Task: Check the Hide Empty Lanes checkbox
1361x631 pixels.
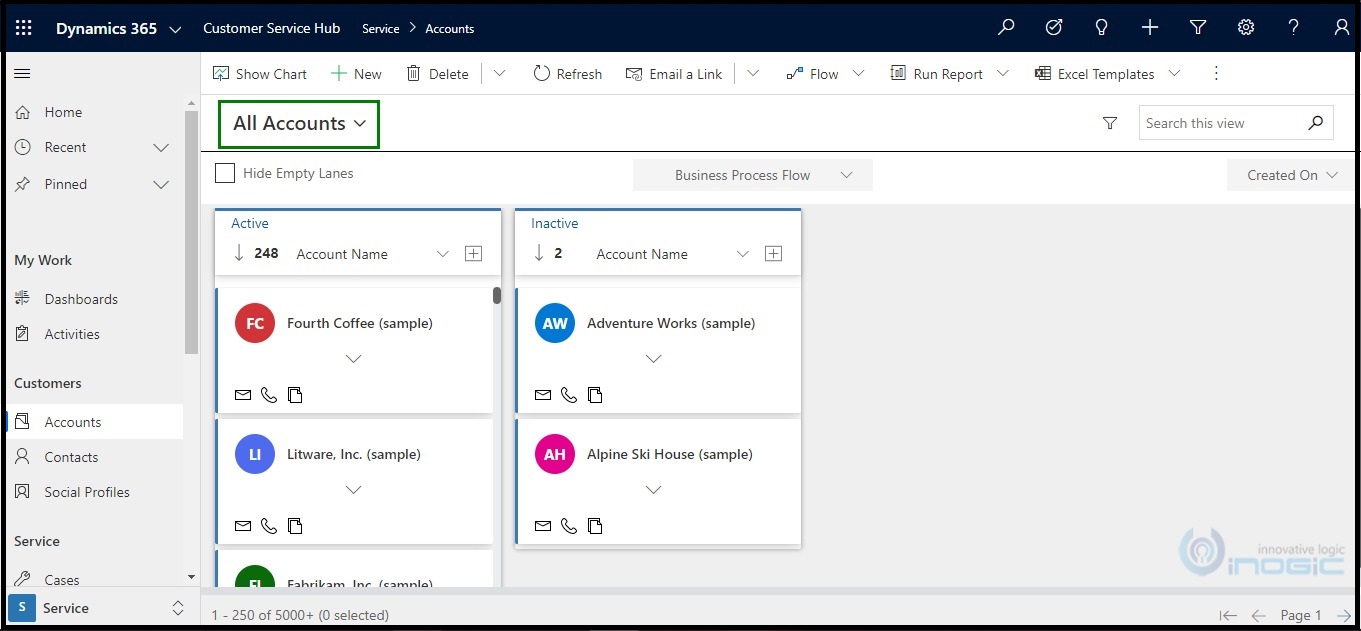Action: pyautogui.click(x=225, y=173)
